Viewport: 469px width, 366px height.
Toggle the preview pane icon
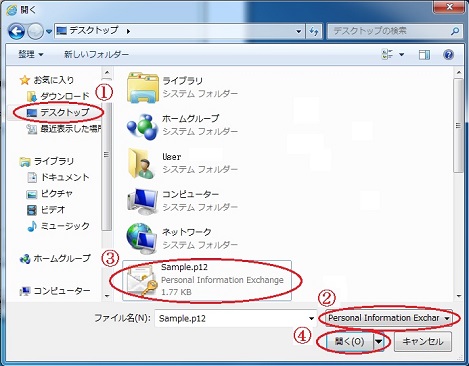pyautogui.click(x=424, y=54)
